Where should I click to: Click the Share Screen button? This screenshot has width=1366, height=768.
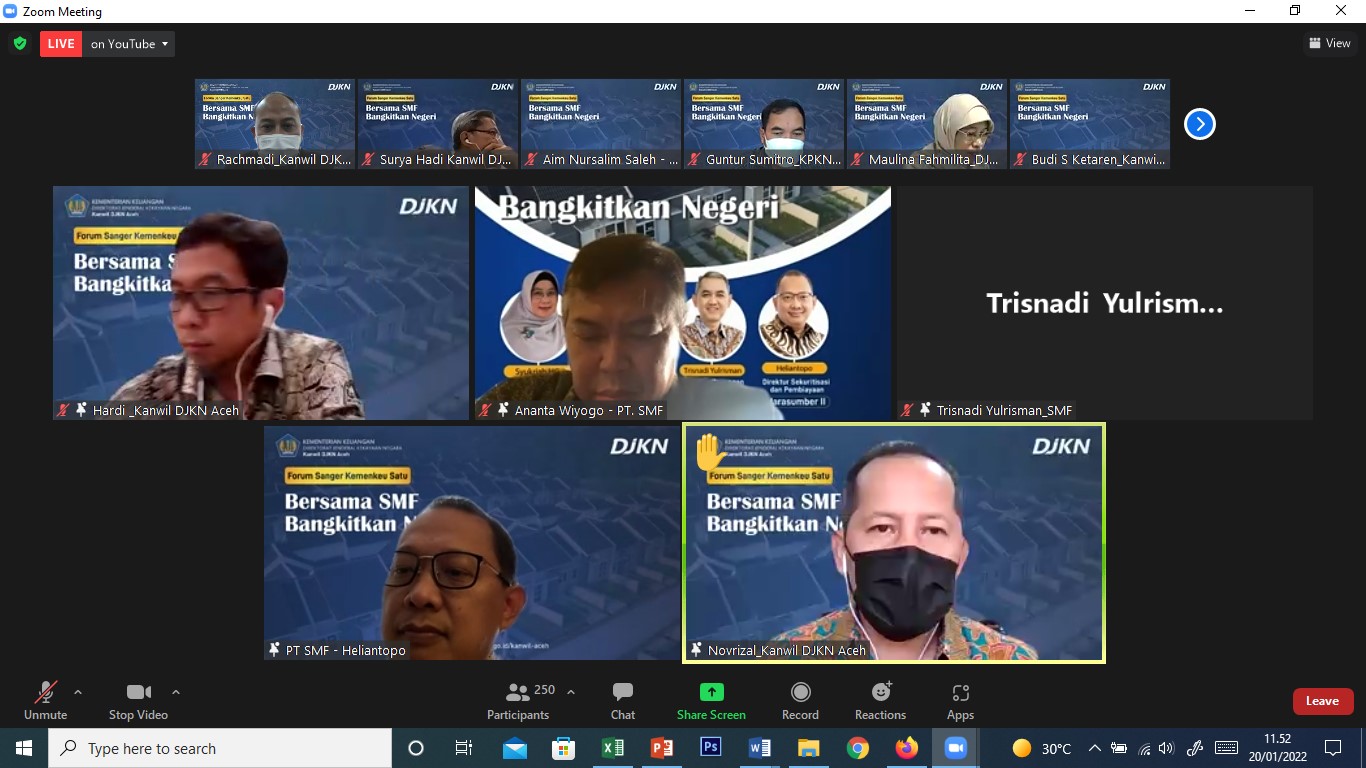(711, 700)
